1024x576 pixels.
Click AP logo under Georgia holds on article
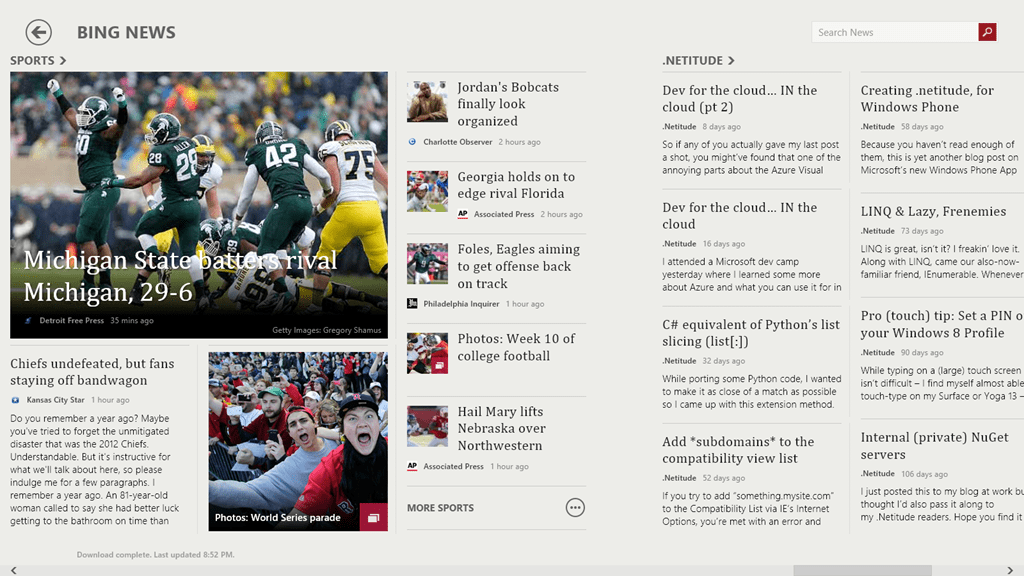pos(462,214)
